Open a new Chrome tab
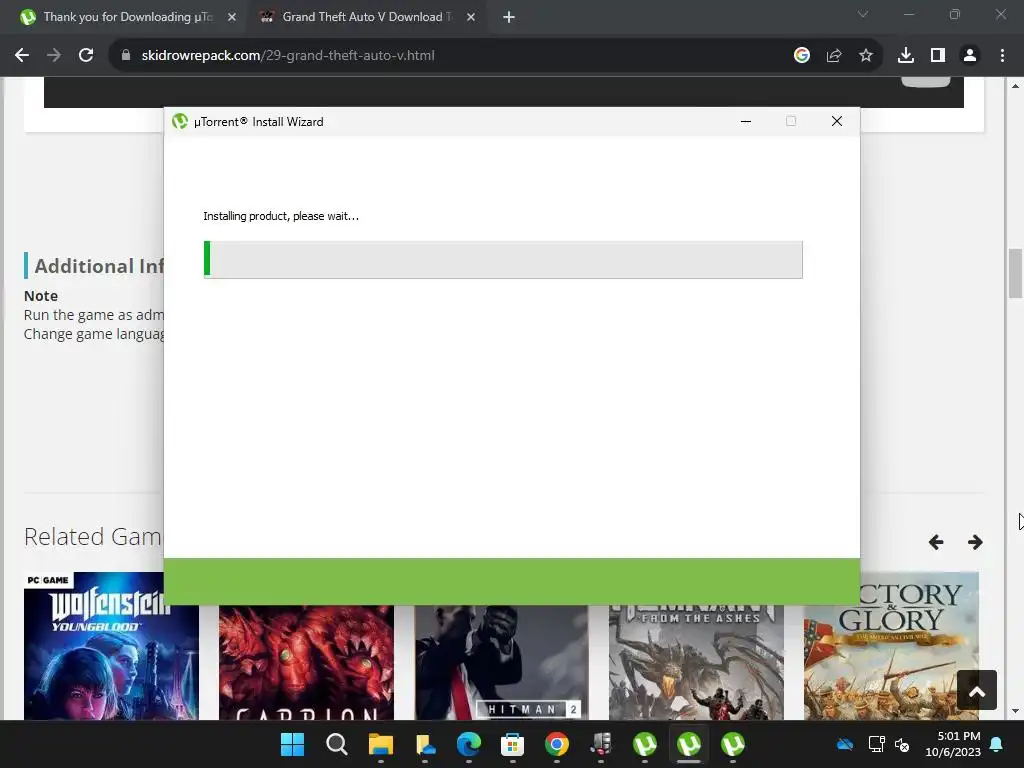The image size is (1024, 768). coord(509,17)
